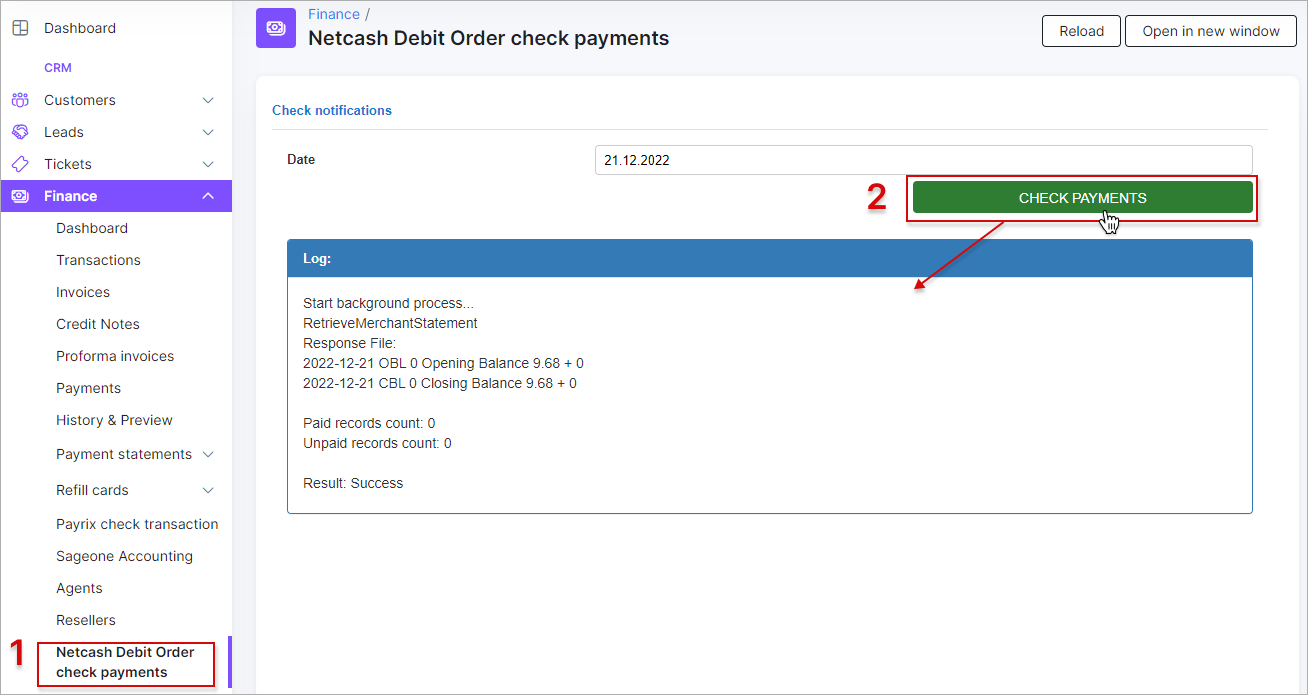This screenshot has width=1308, height=695.
Task: Open the Dashboard using its sidebar icon
Action: [20, 27]
